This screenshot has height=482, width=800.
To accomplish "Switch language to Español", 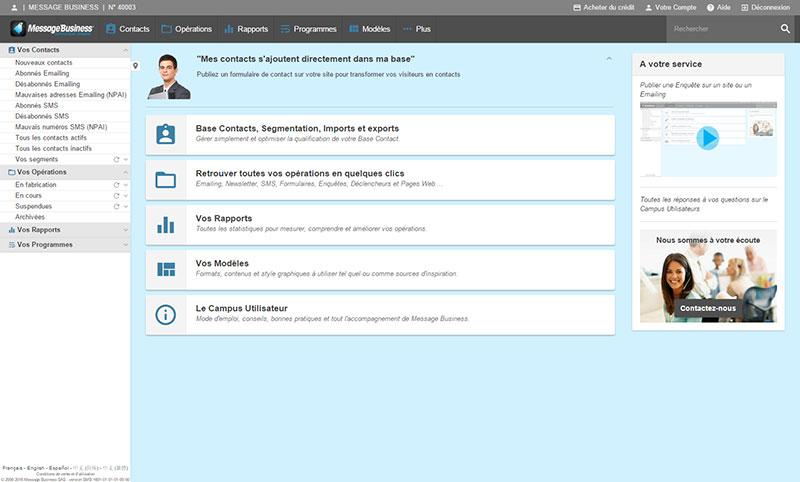I will pyautogui.click(x=59, y=468).
